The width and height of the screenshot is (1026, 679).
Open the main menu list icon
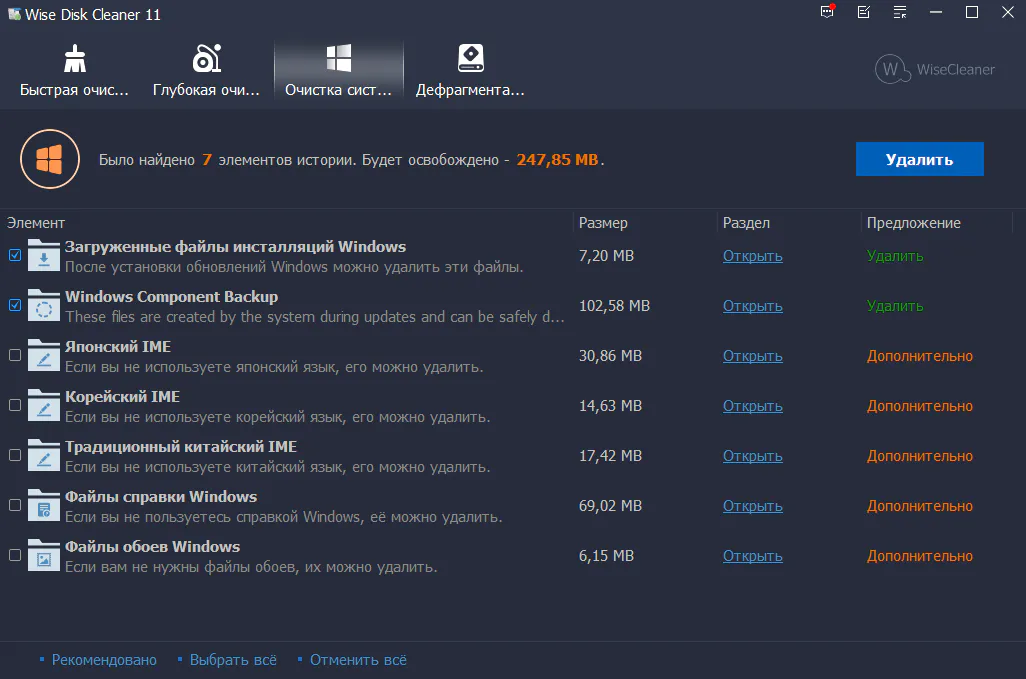[900, 12]
